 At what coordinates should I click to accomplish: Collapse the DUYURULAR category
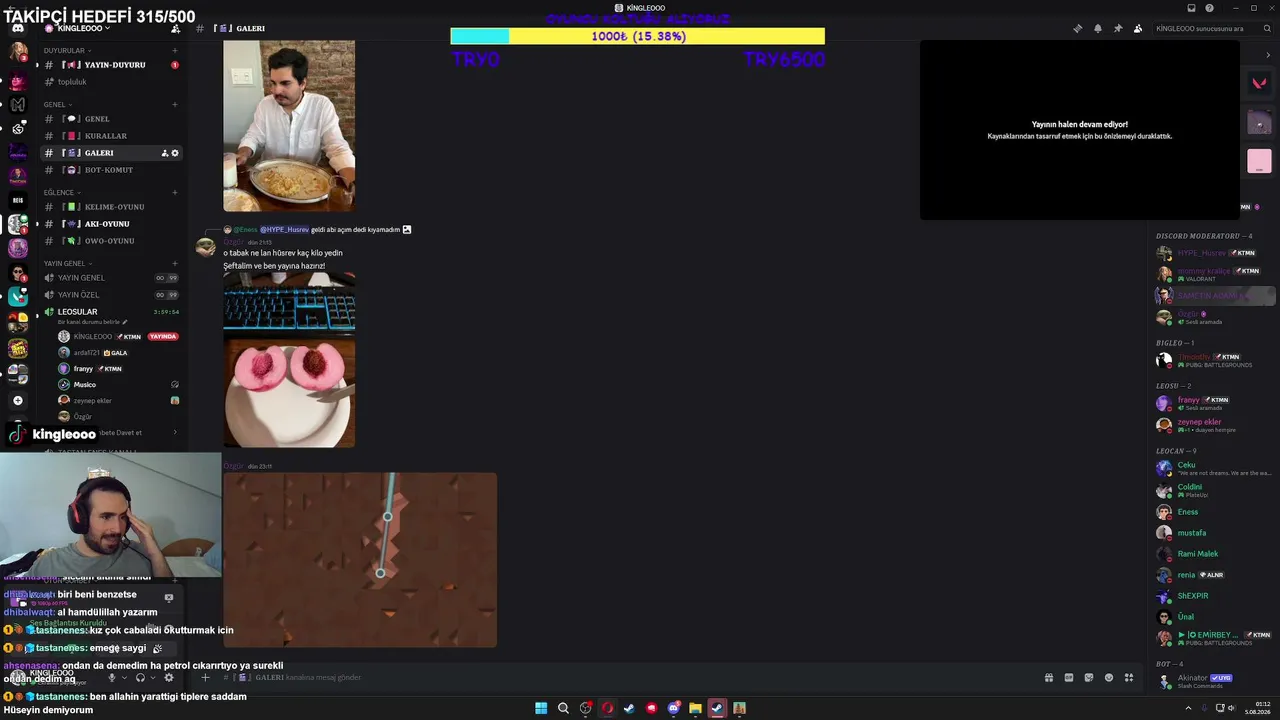[x=67, y=50]
